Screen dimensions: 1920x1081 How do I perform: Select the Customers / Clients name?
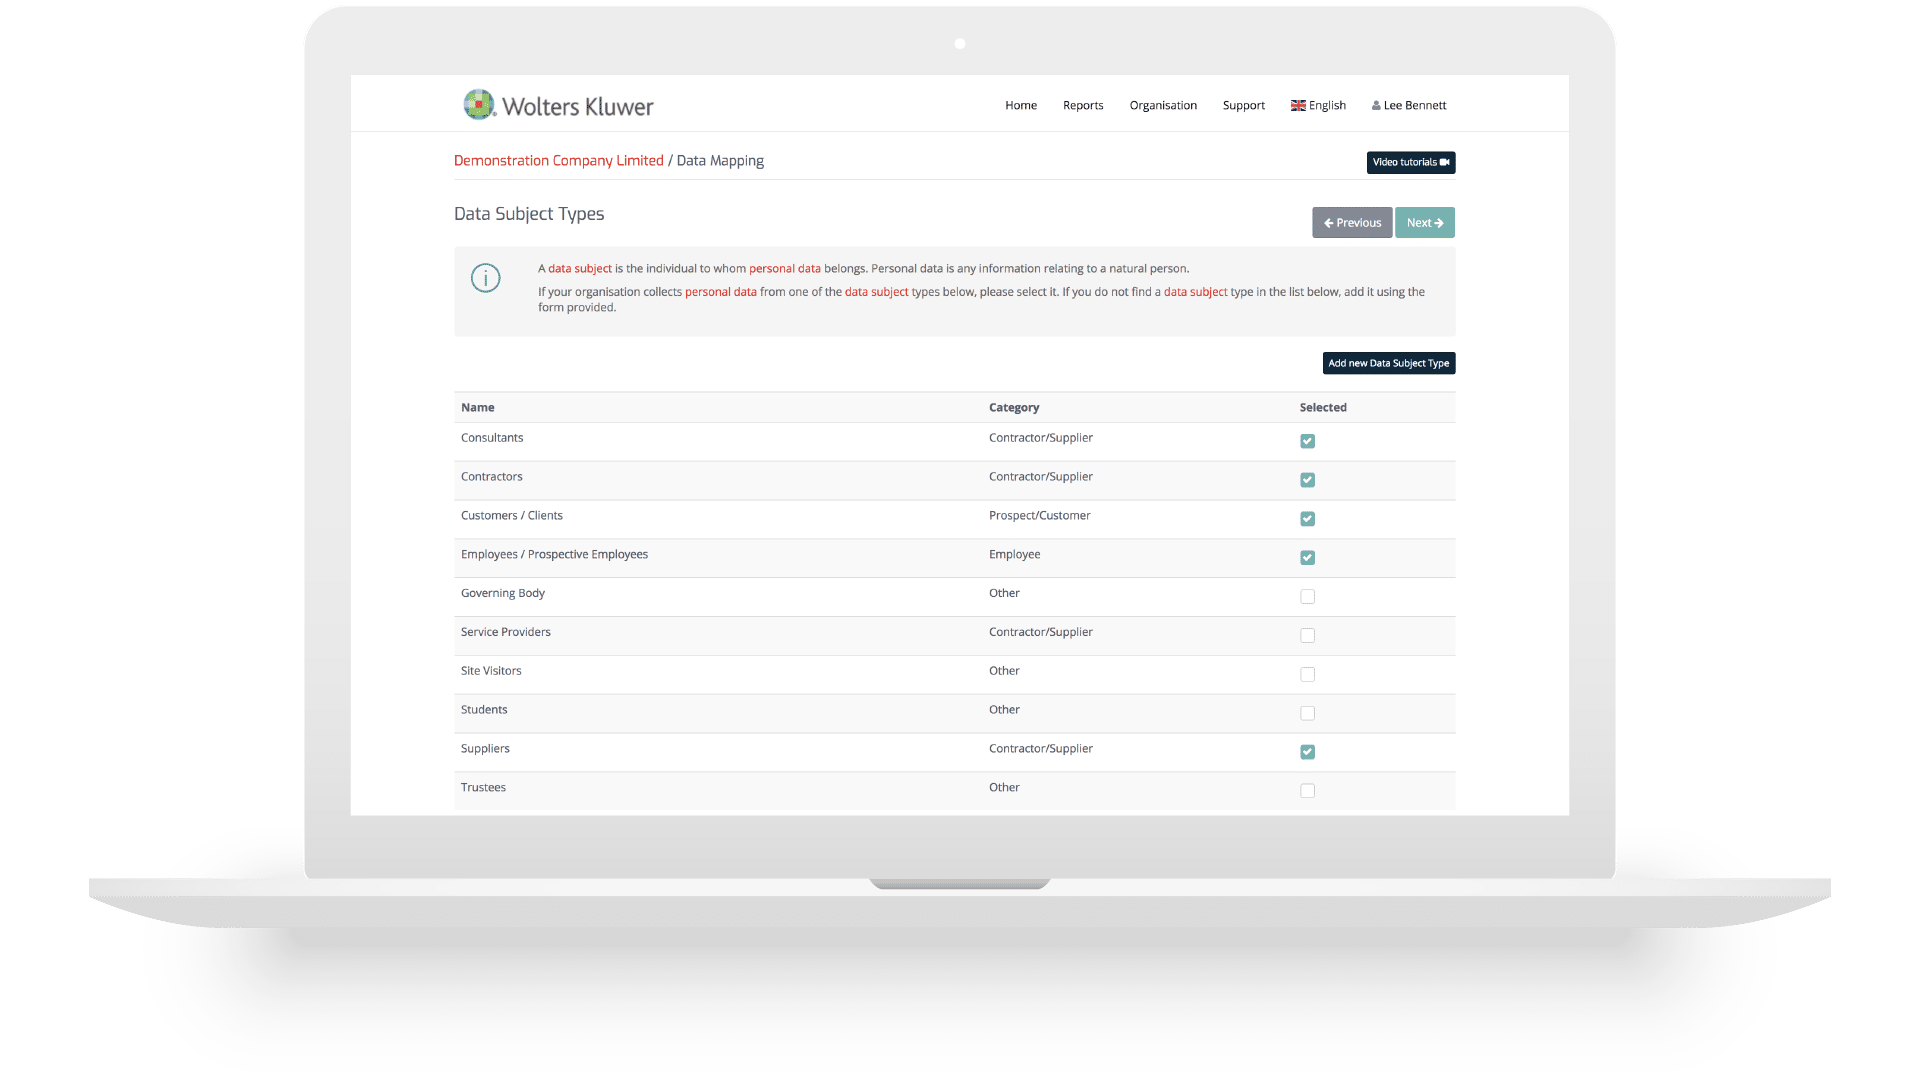point(512,516)
